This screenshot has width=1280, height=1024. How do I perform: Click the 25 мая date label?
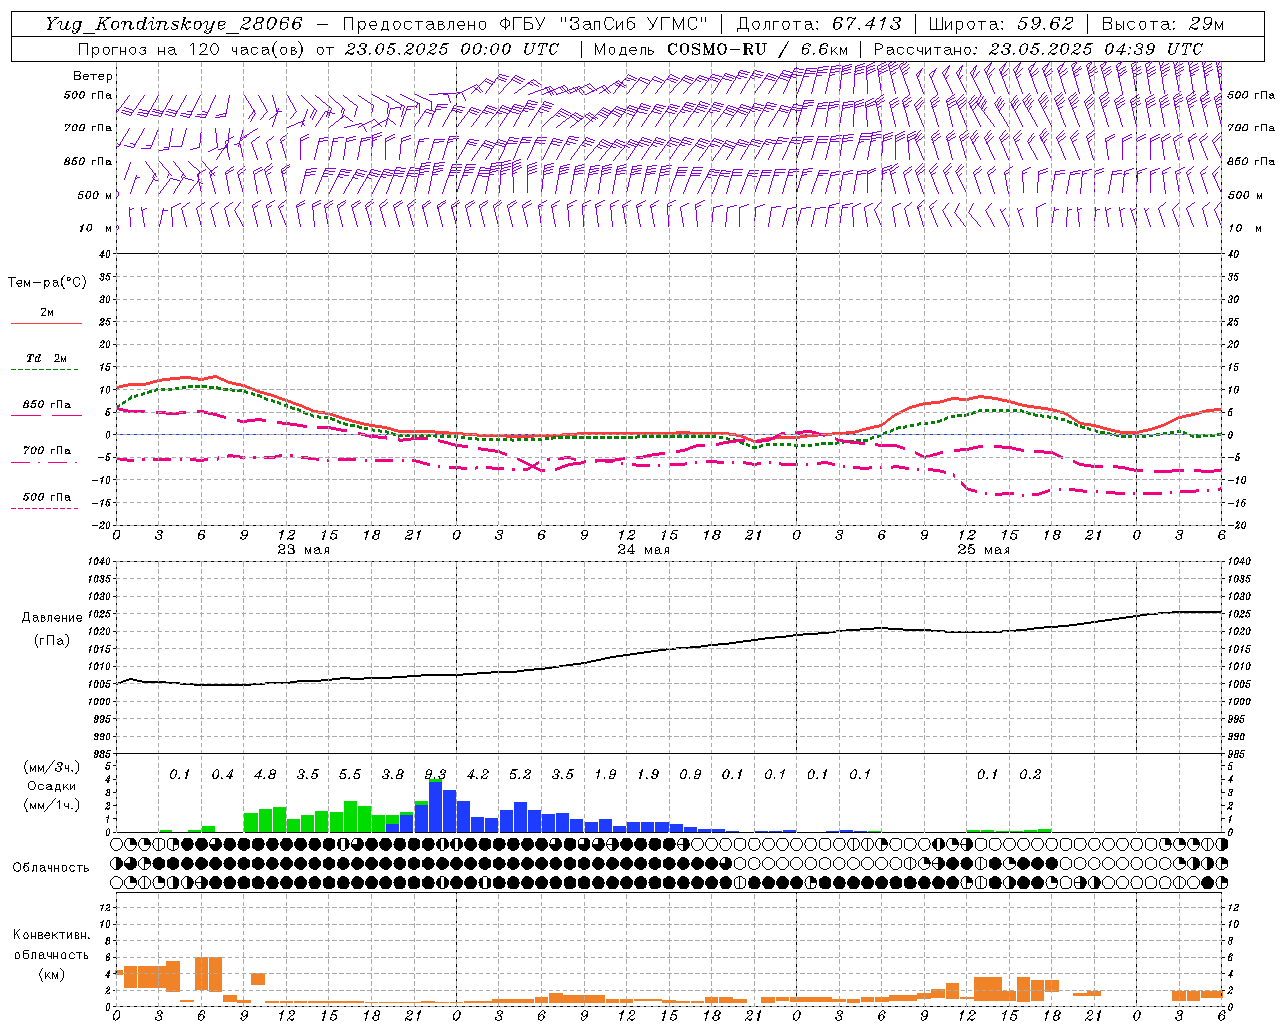983,550
